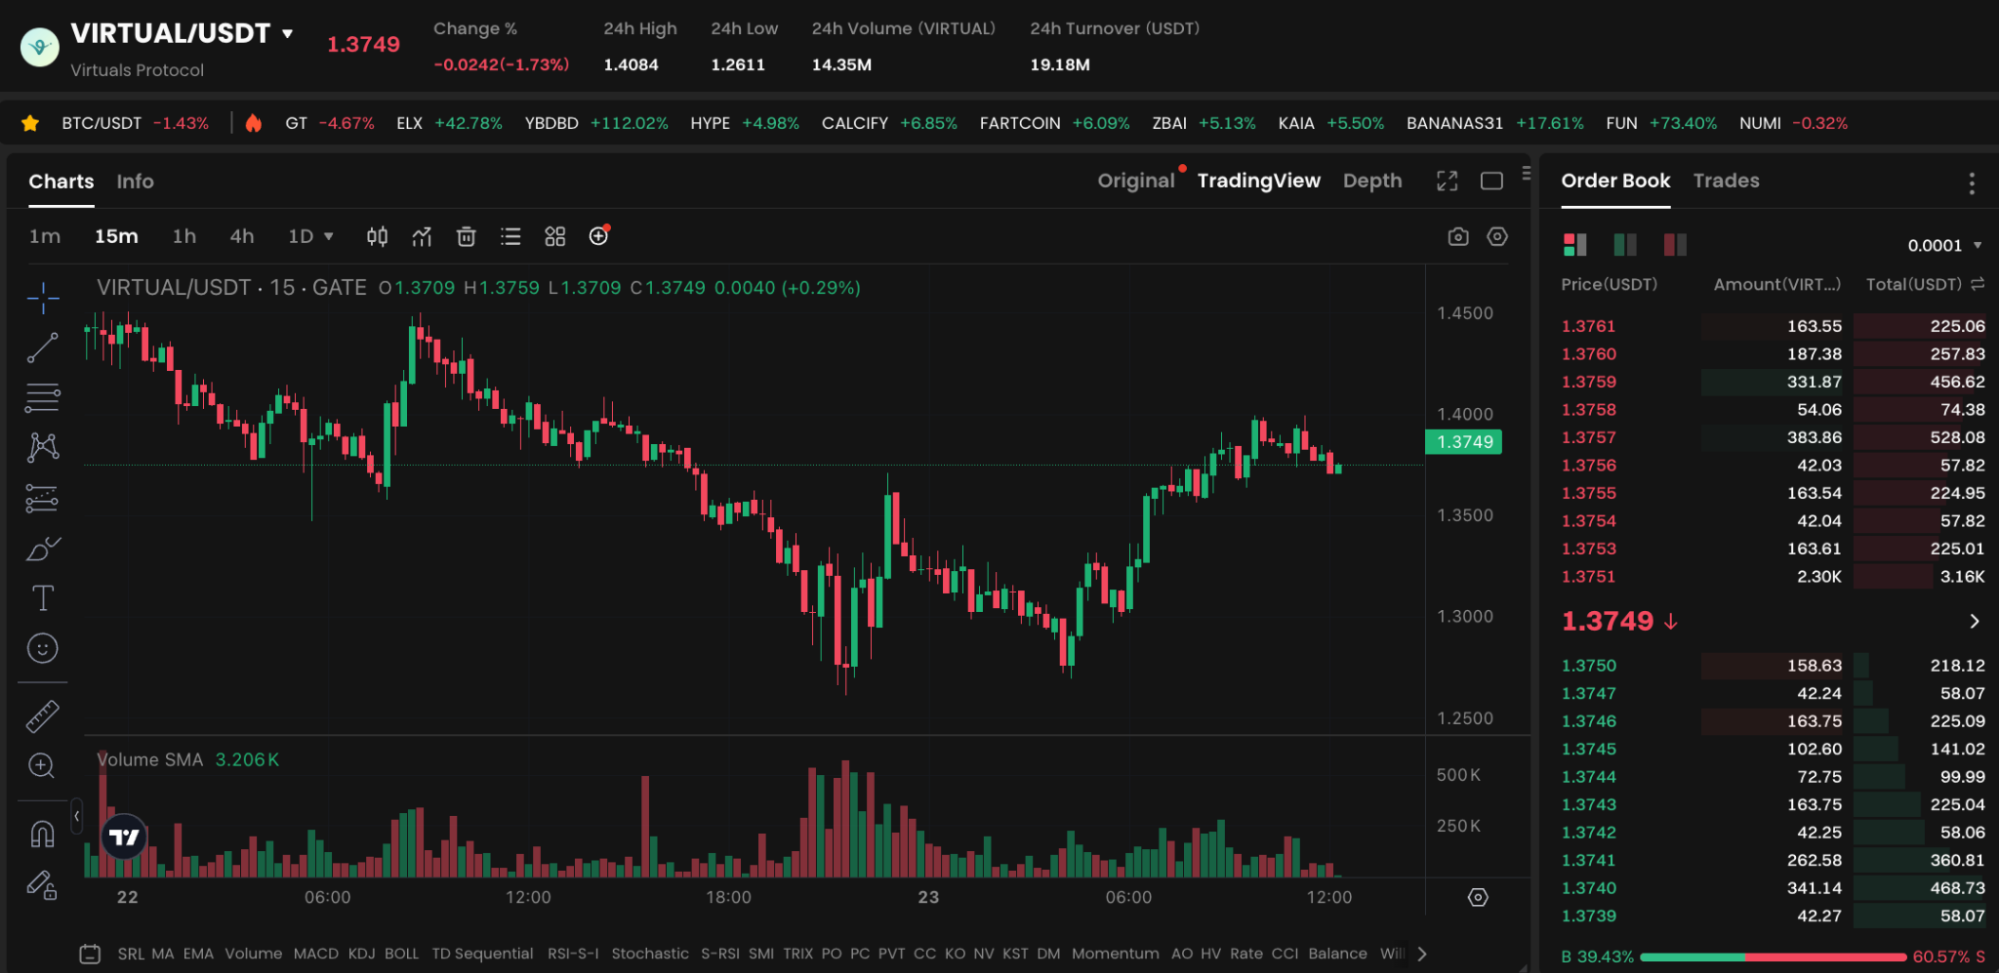Open the Info tab

pos(135,181)
